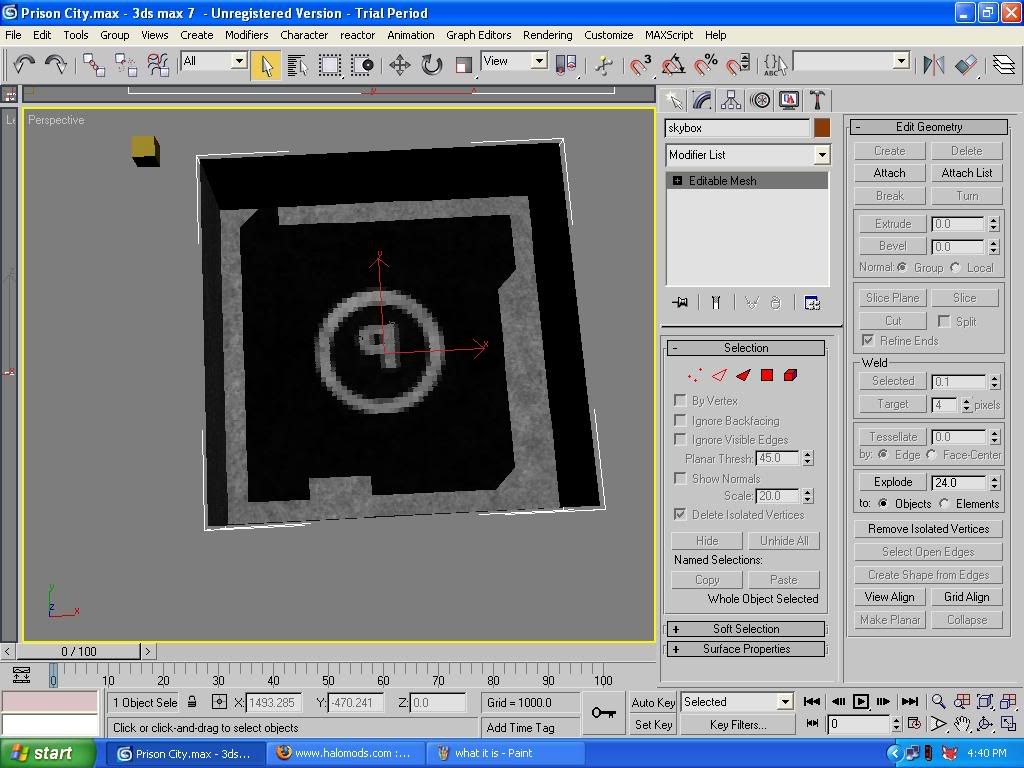Select Face sub-object level

[743, 375]
